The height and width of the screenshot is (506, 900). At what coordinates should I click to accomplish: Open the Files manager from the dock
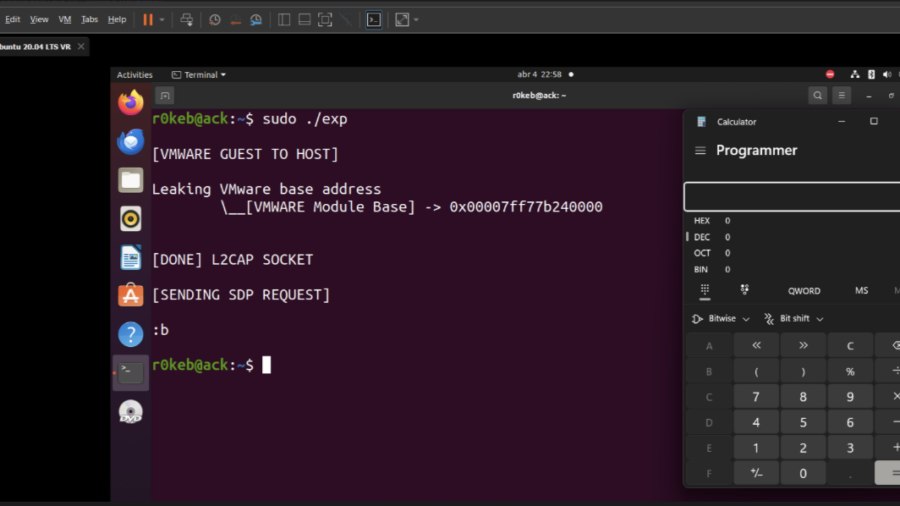click(x=131, y=180)
